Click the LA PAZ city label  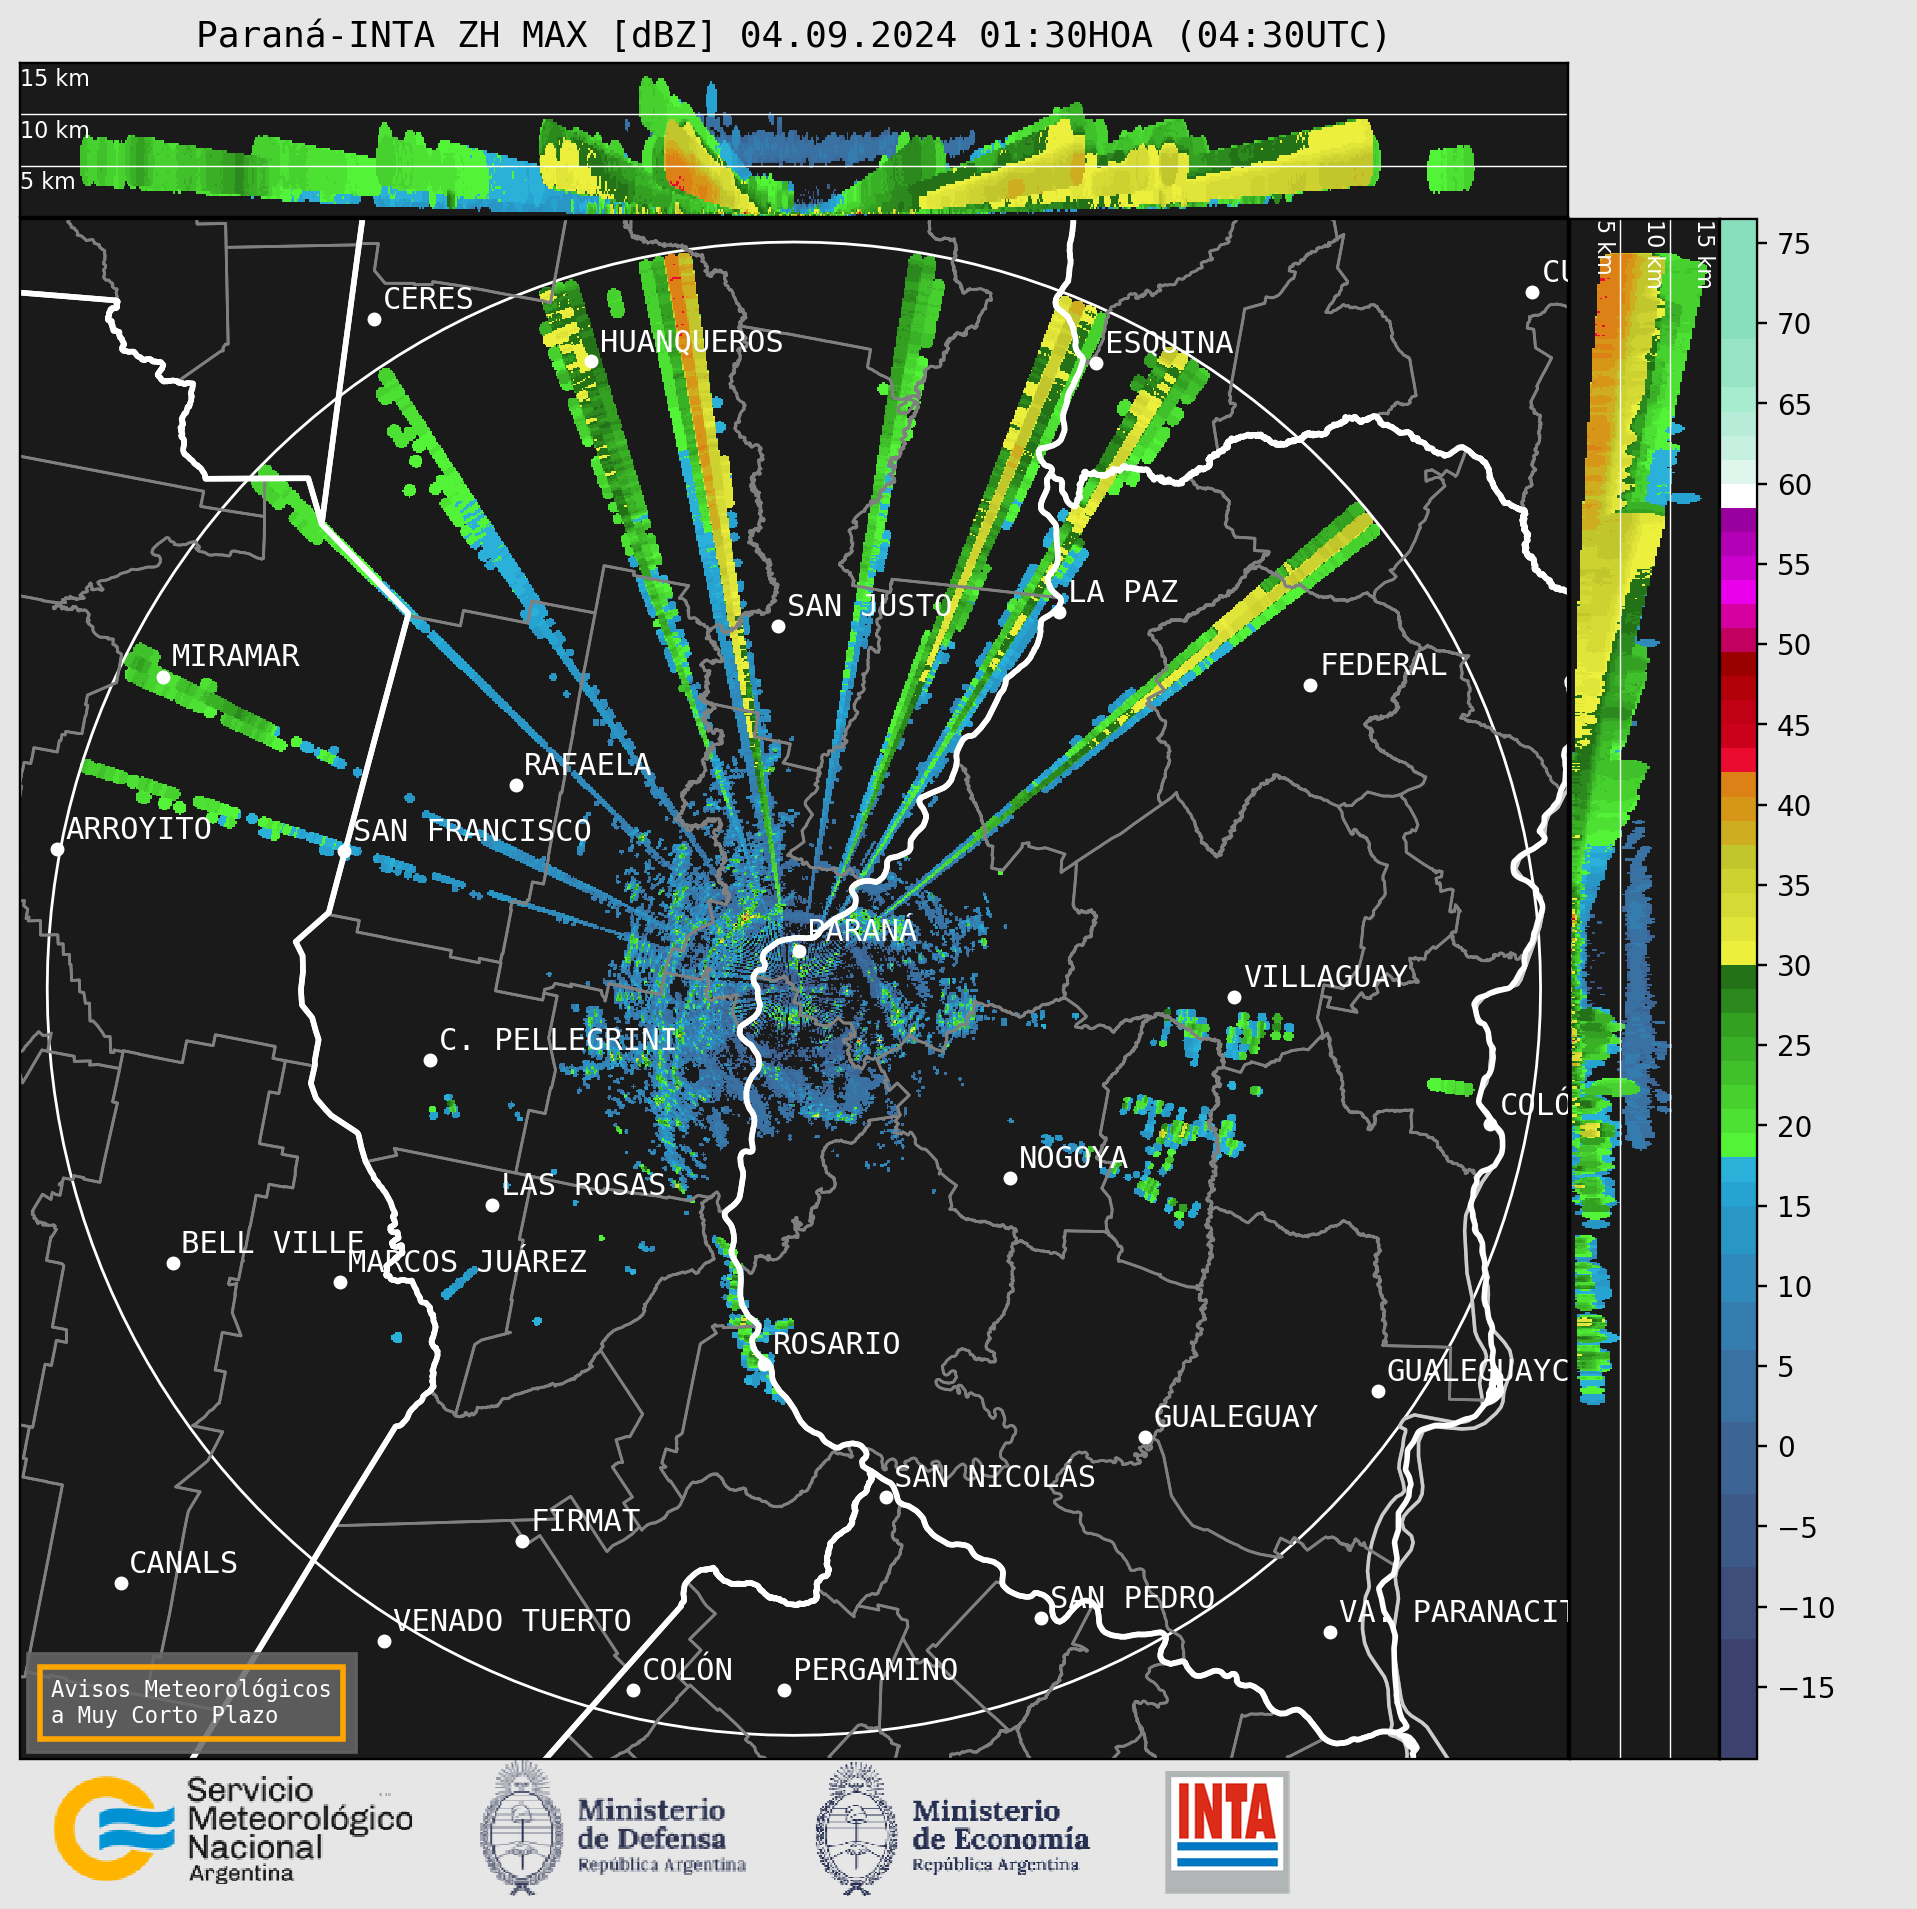1123,592
